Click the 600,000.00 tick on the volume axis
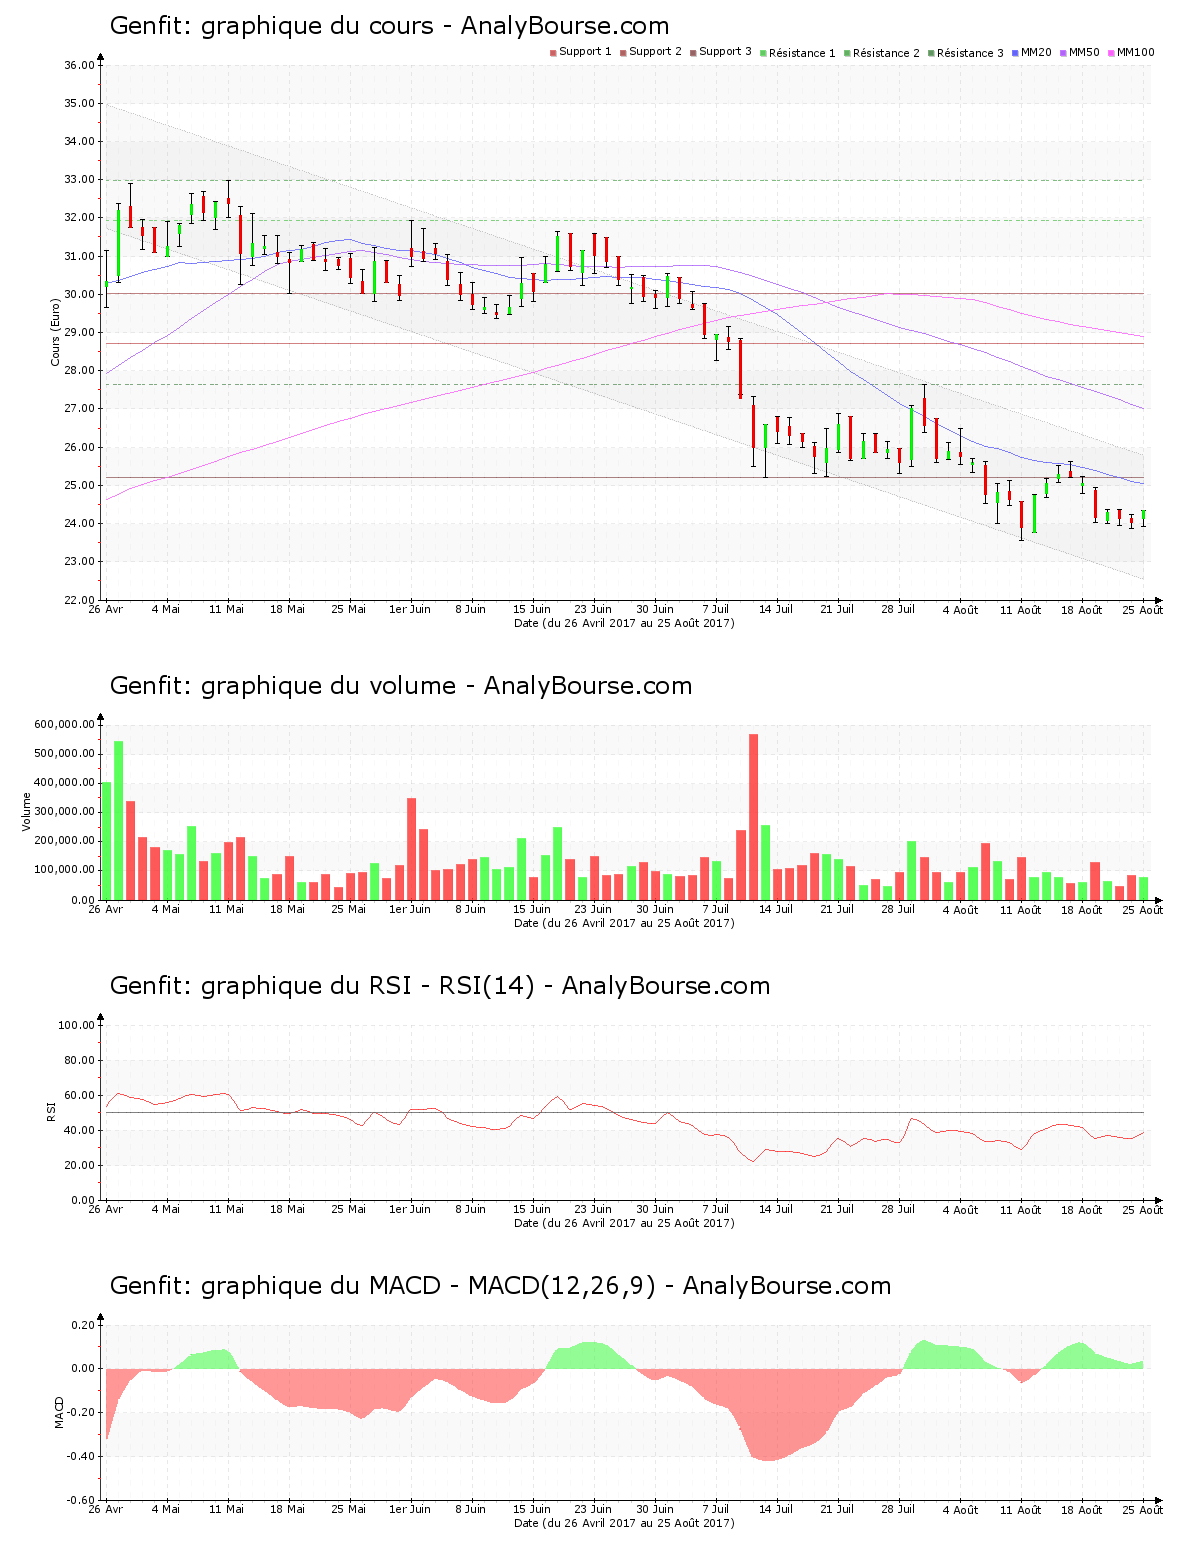Screen dimensions: 1200x1550 click(64, 725)
